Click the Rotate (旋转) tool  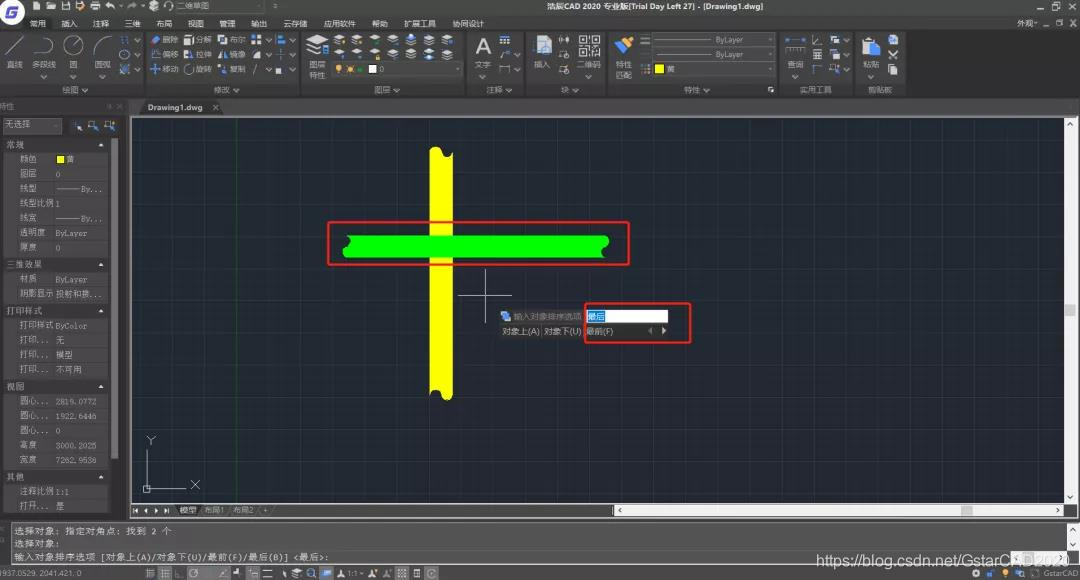[198, 69]
